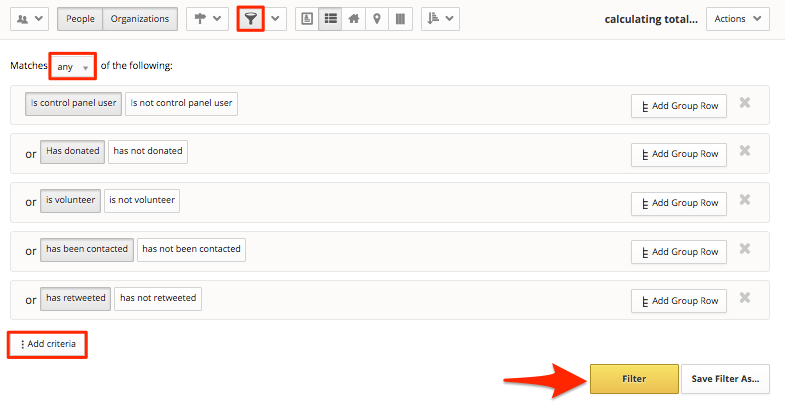Screen dimensions: 785x406
Task: Click the funnel filter icon
Action: tap(250, 19)
